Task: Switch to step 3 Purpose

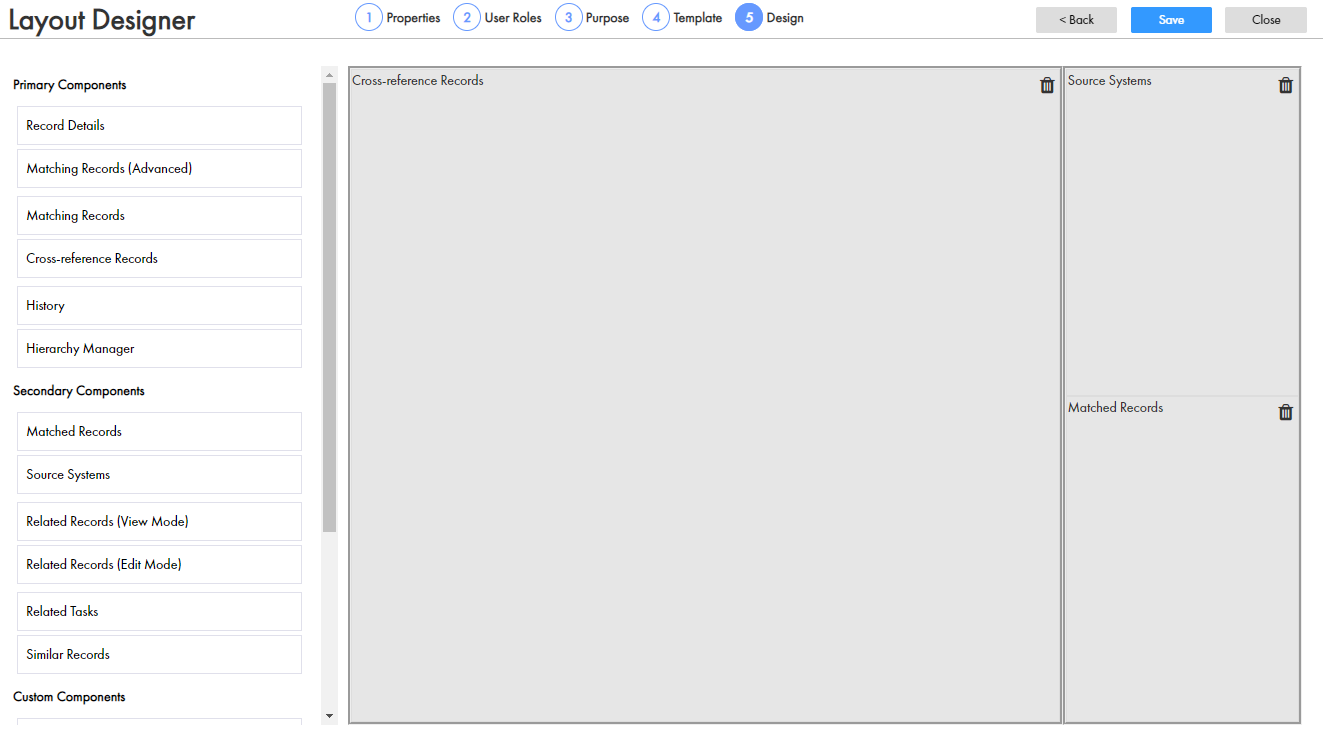Action: [592, 18]
